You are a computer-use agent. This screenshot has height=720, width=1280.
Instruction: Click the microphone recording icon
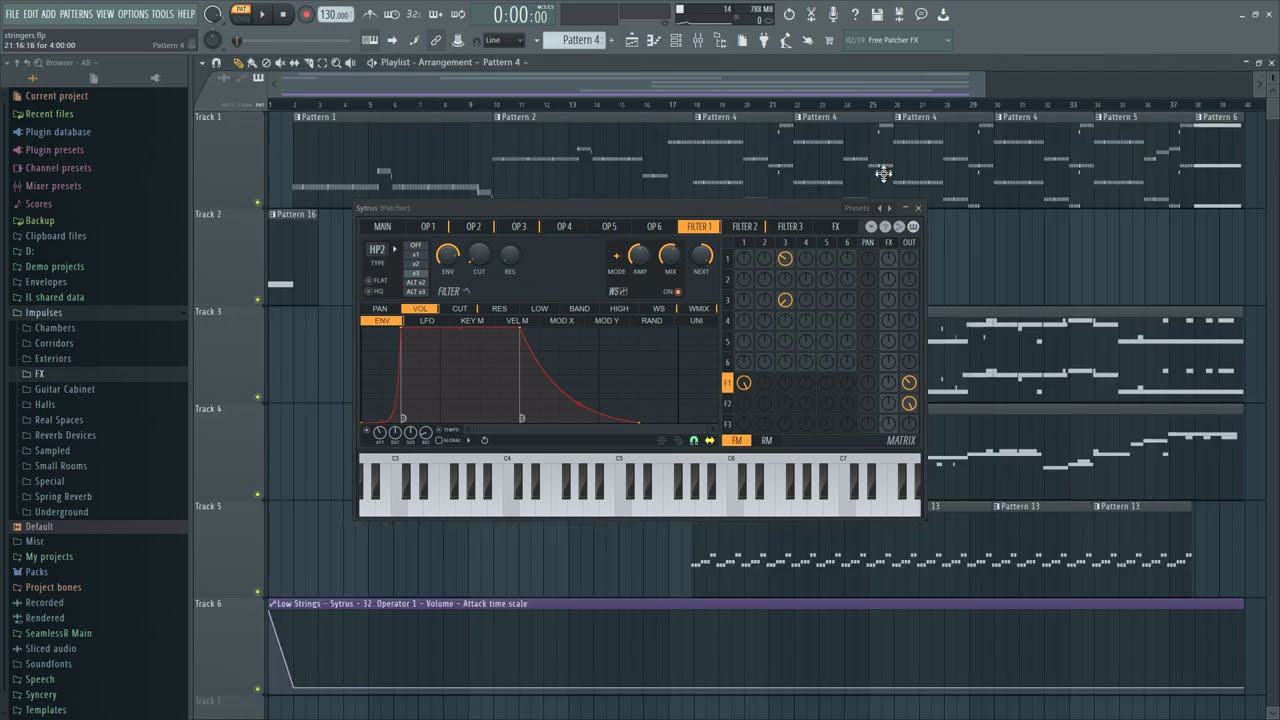pyautogui.click(x=833, y=14)
